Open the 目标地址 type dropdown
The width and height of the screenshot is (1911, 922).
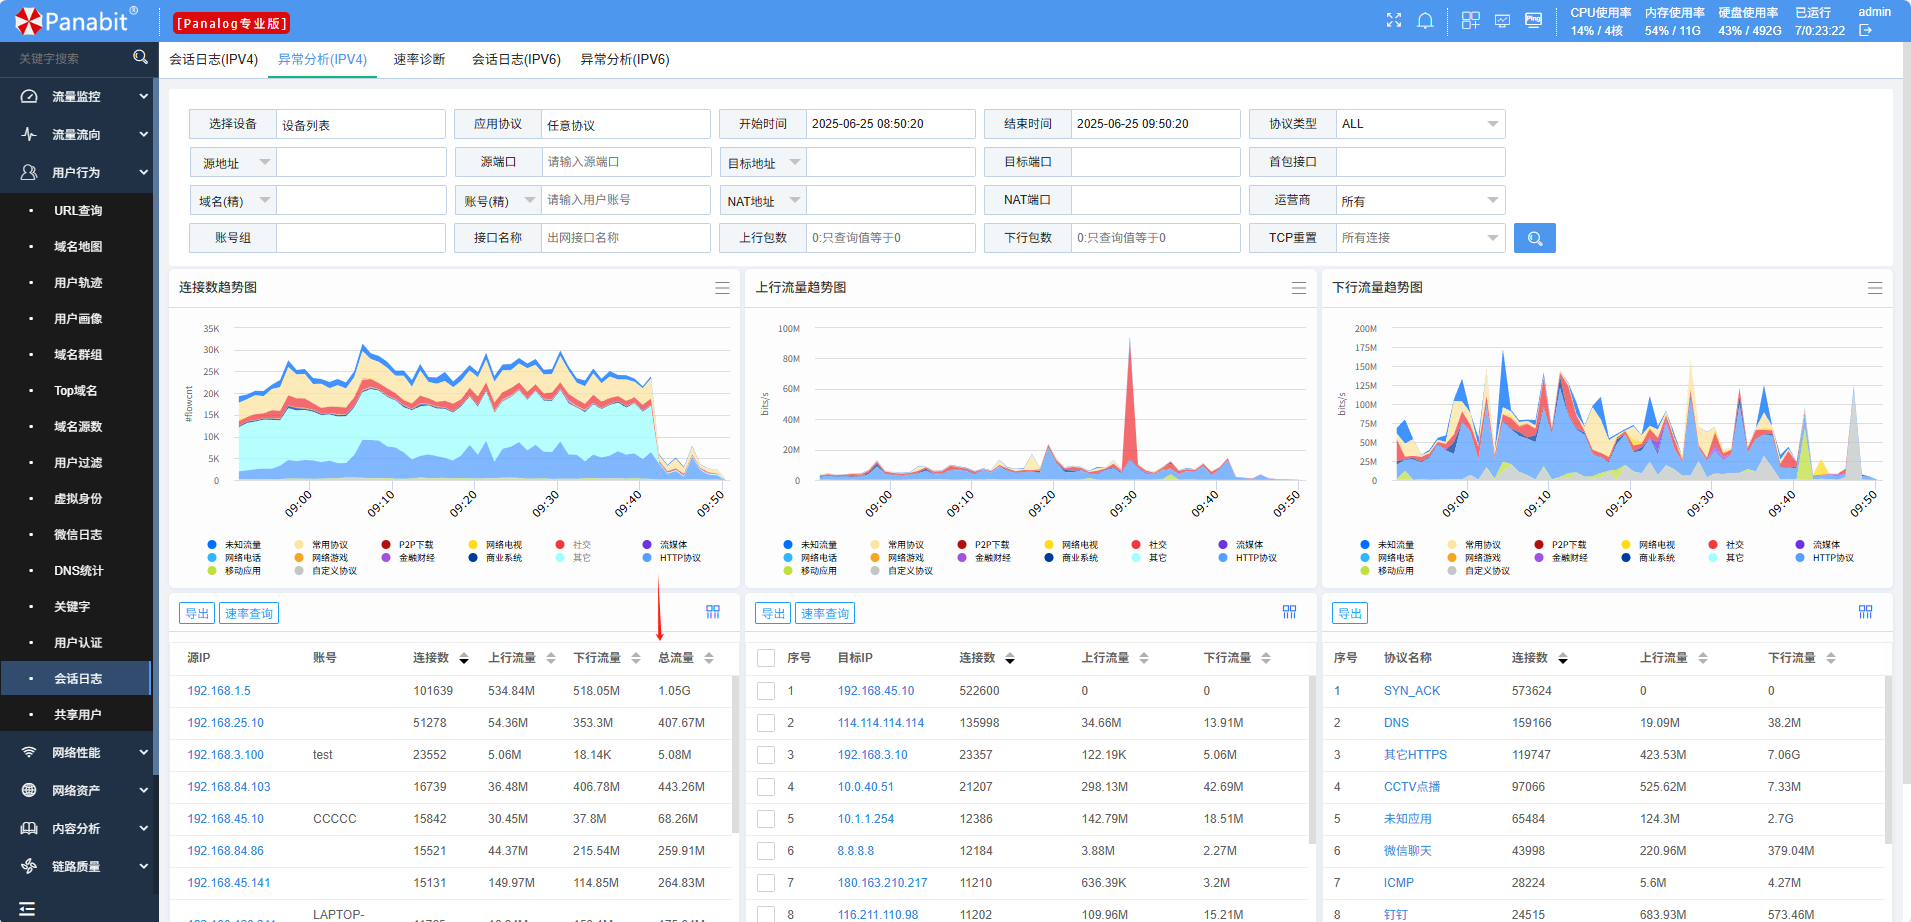click(x=763, y=162)
